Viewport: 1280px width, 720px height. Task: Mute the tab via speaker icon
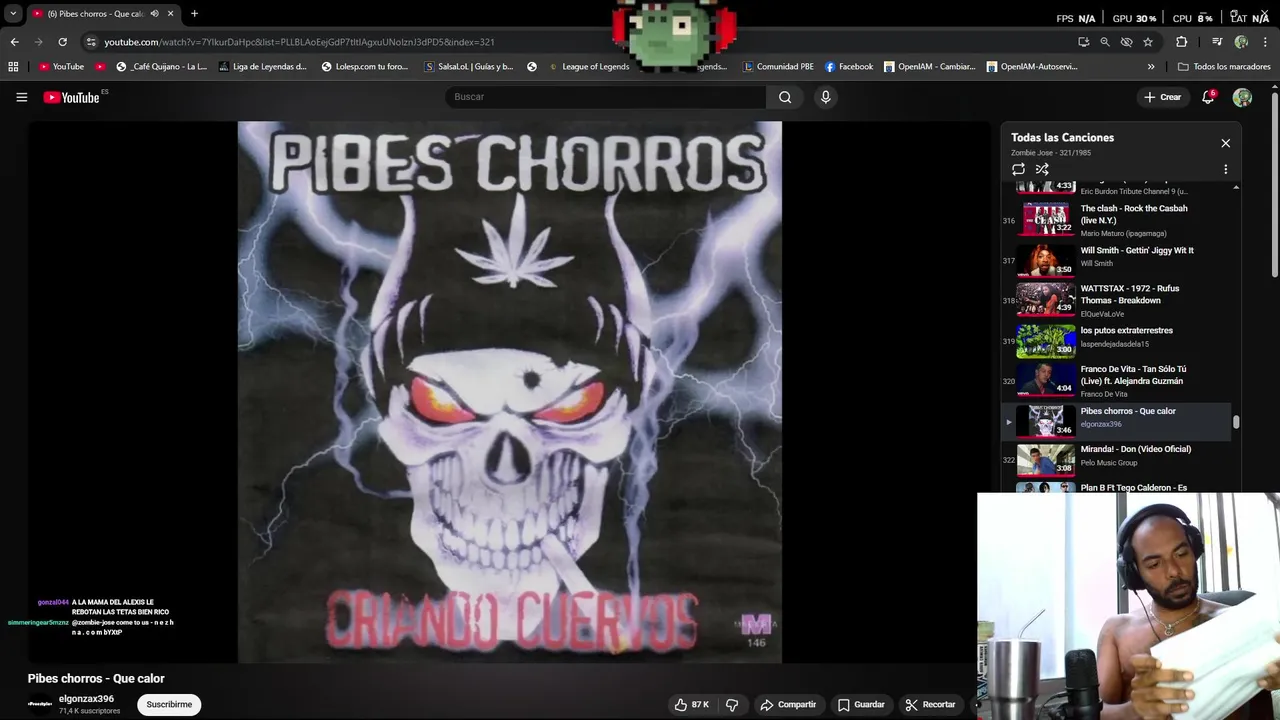[154, 14]
